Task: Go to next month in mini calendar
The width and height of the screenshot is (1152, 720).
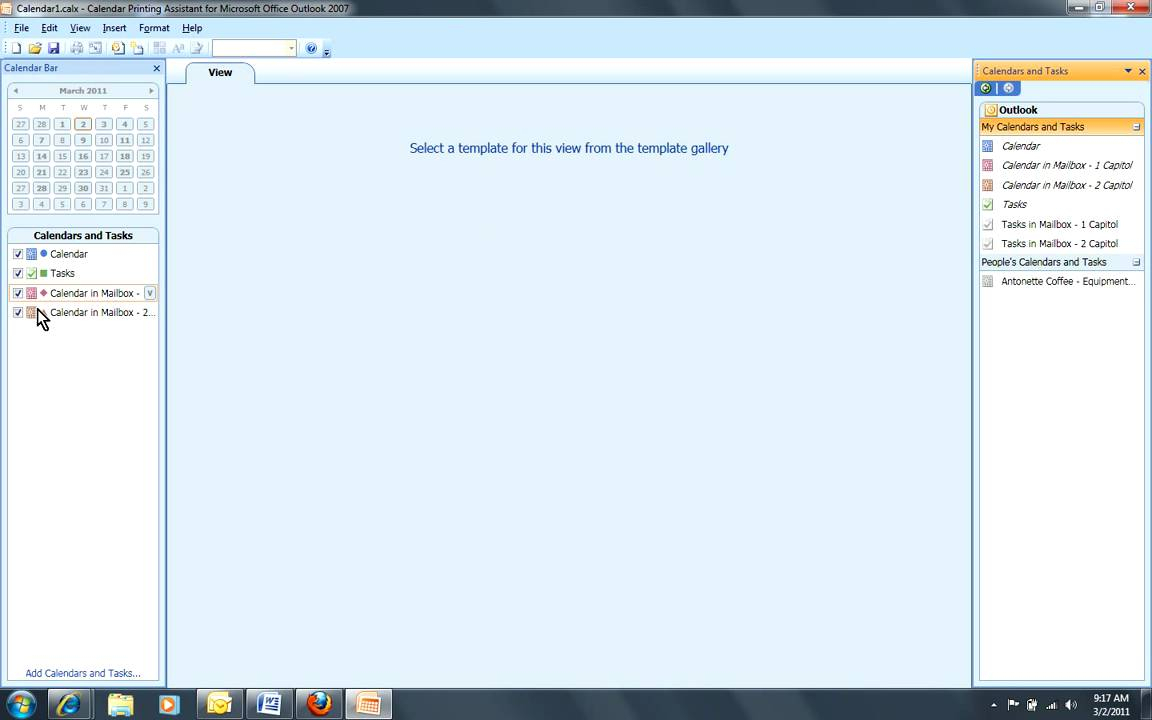Action: tap(151, 91)
